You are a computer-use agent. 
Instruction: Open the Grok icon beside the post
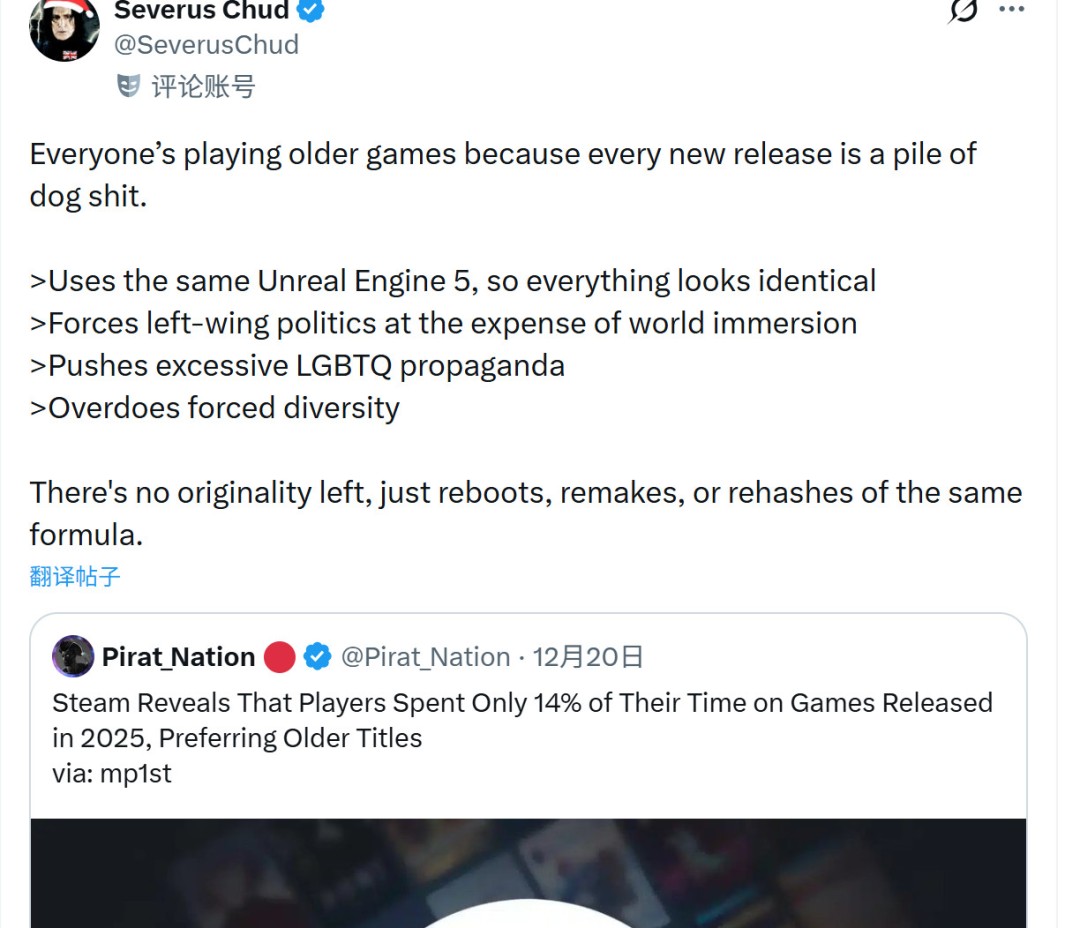click(x=963, y=11)
